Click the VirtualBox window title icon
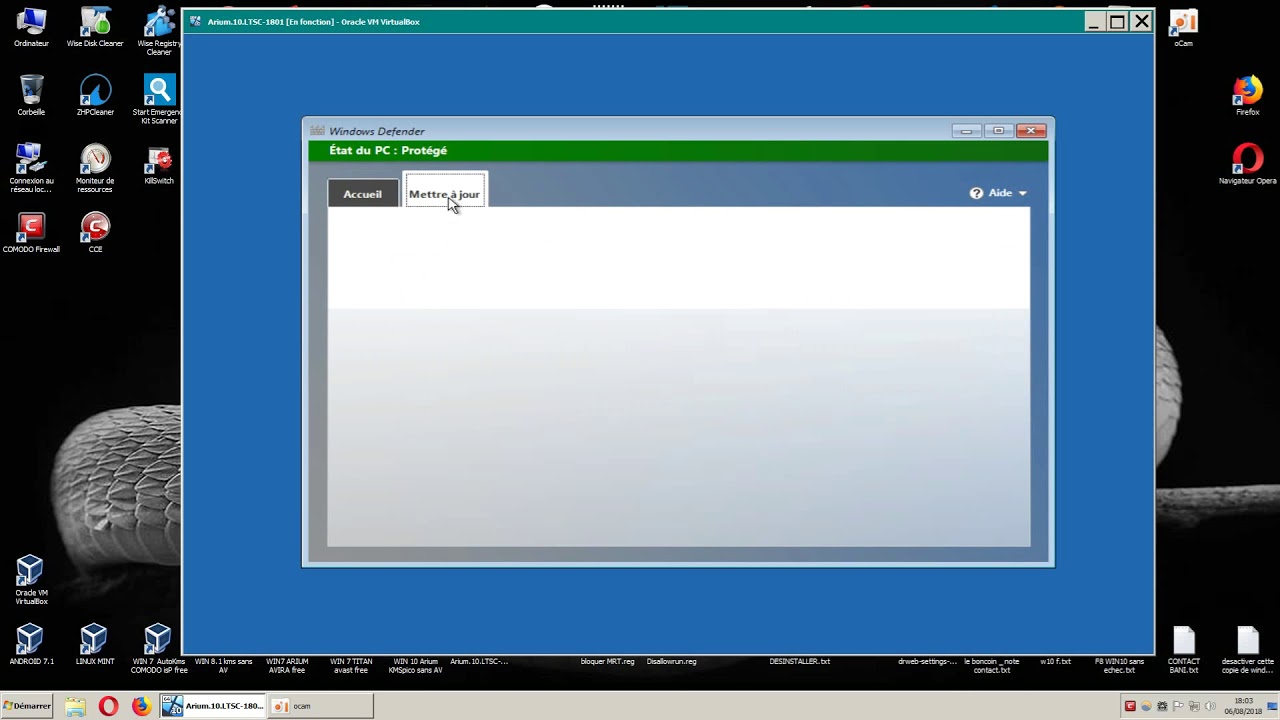Viewport: 1280px width, 720px height. coord(196,21)
